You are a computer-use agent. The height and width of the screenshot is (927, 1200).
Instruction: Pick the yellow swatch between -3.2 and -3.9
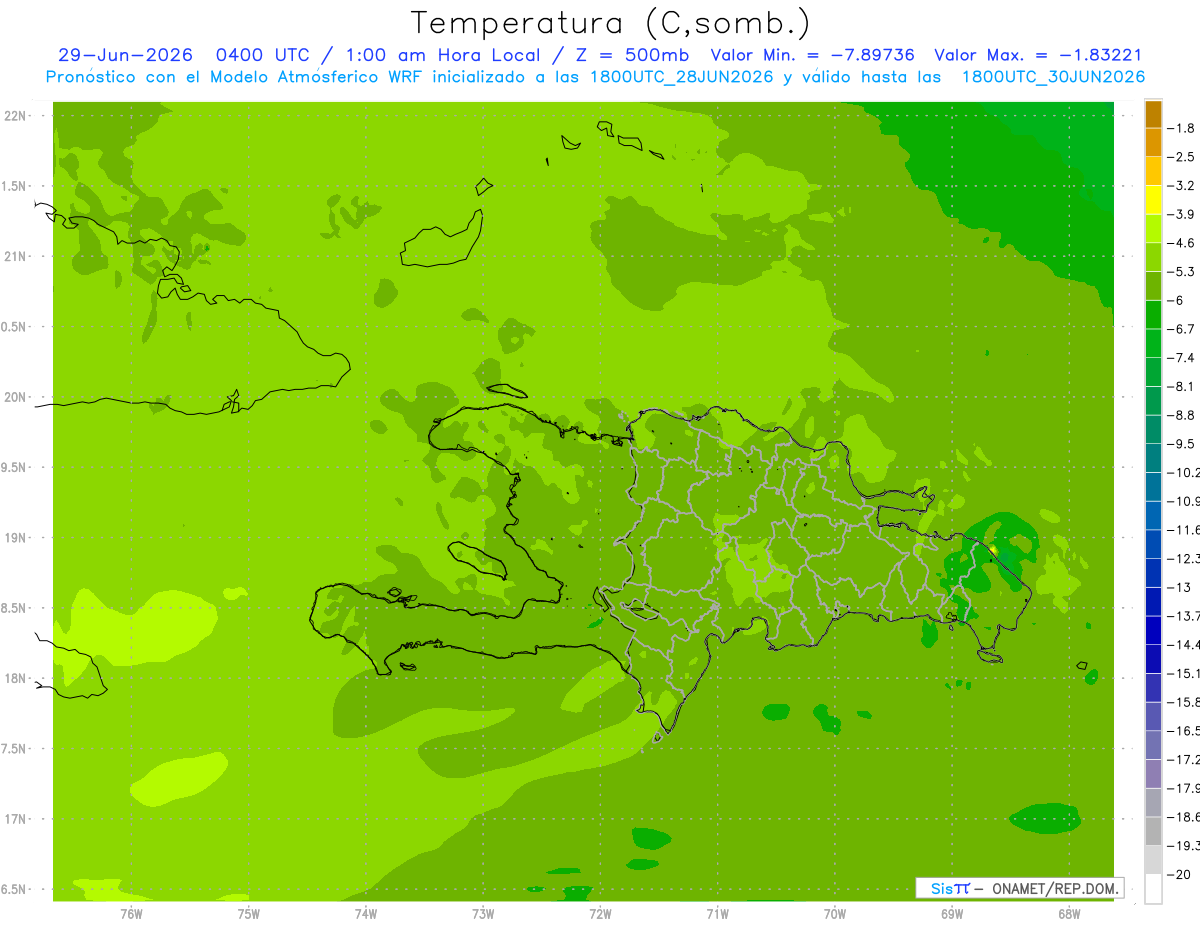[x=1153, y=200]
